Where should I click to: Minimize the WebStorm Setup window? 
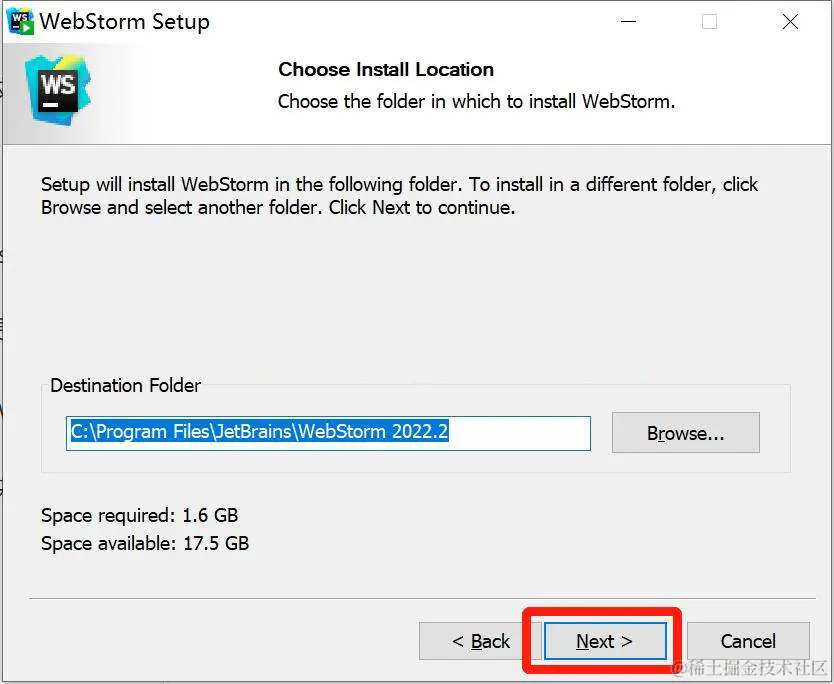(628, 22)
